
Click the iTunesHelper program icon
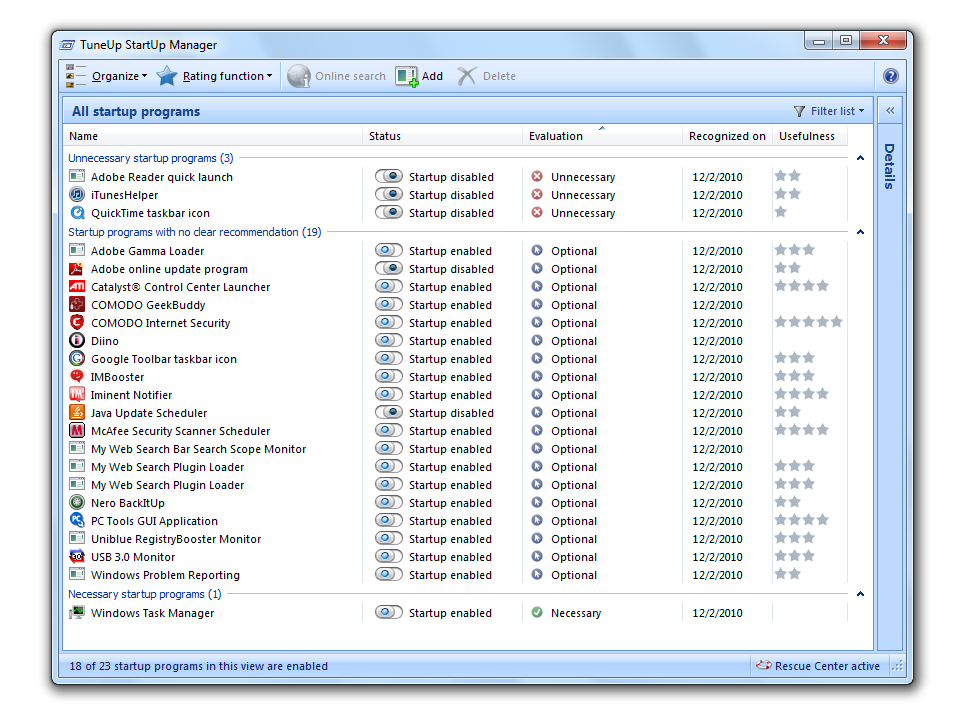coord(77,195)
